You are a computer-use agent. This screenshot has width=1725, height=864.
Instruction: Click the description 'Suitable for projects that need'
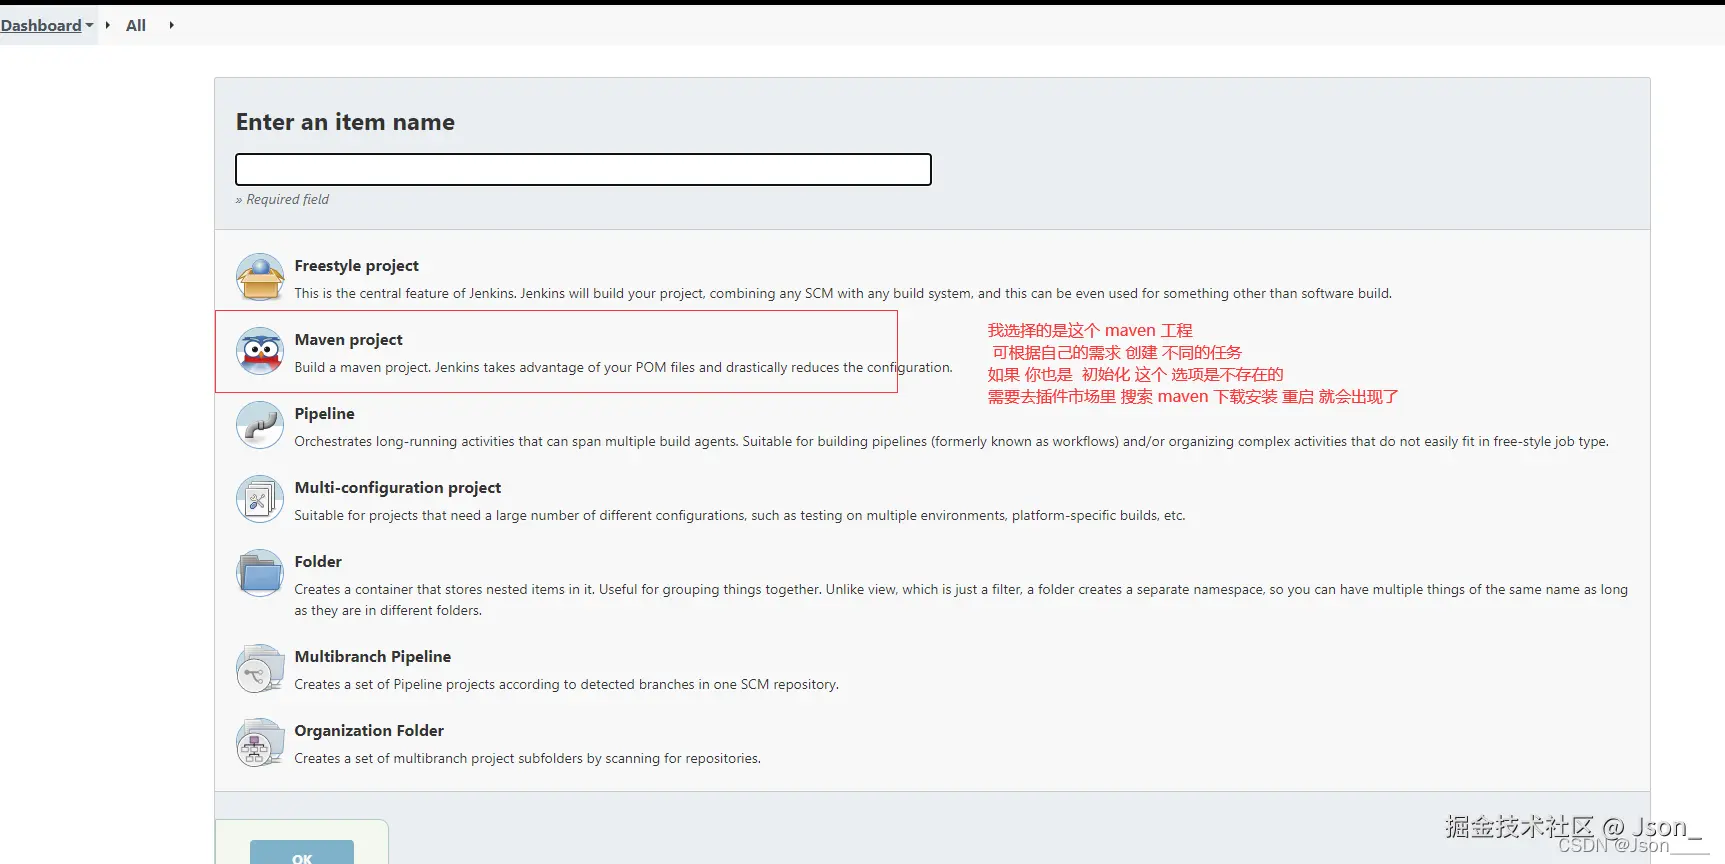(740, 516)
